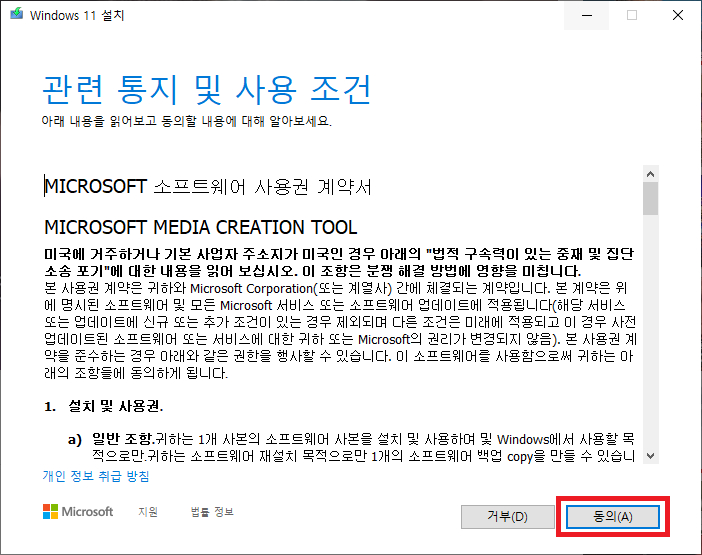Click the 거부(D) decline button
The width and height of the screenshot is (702, 555).
508,517
